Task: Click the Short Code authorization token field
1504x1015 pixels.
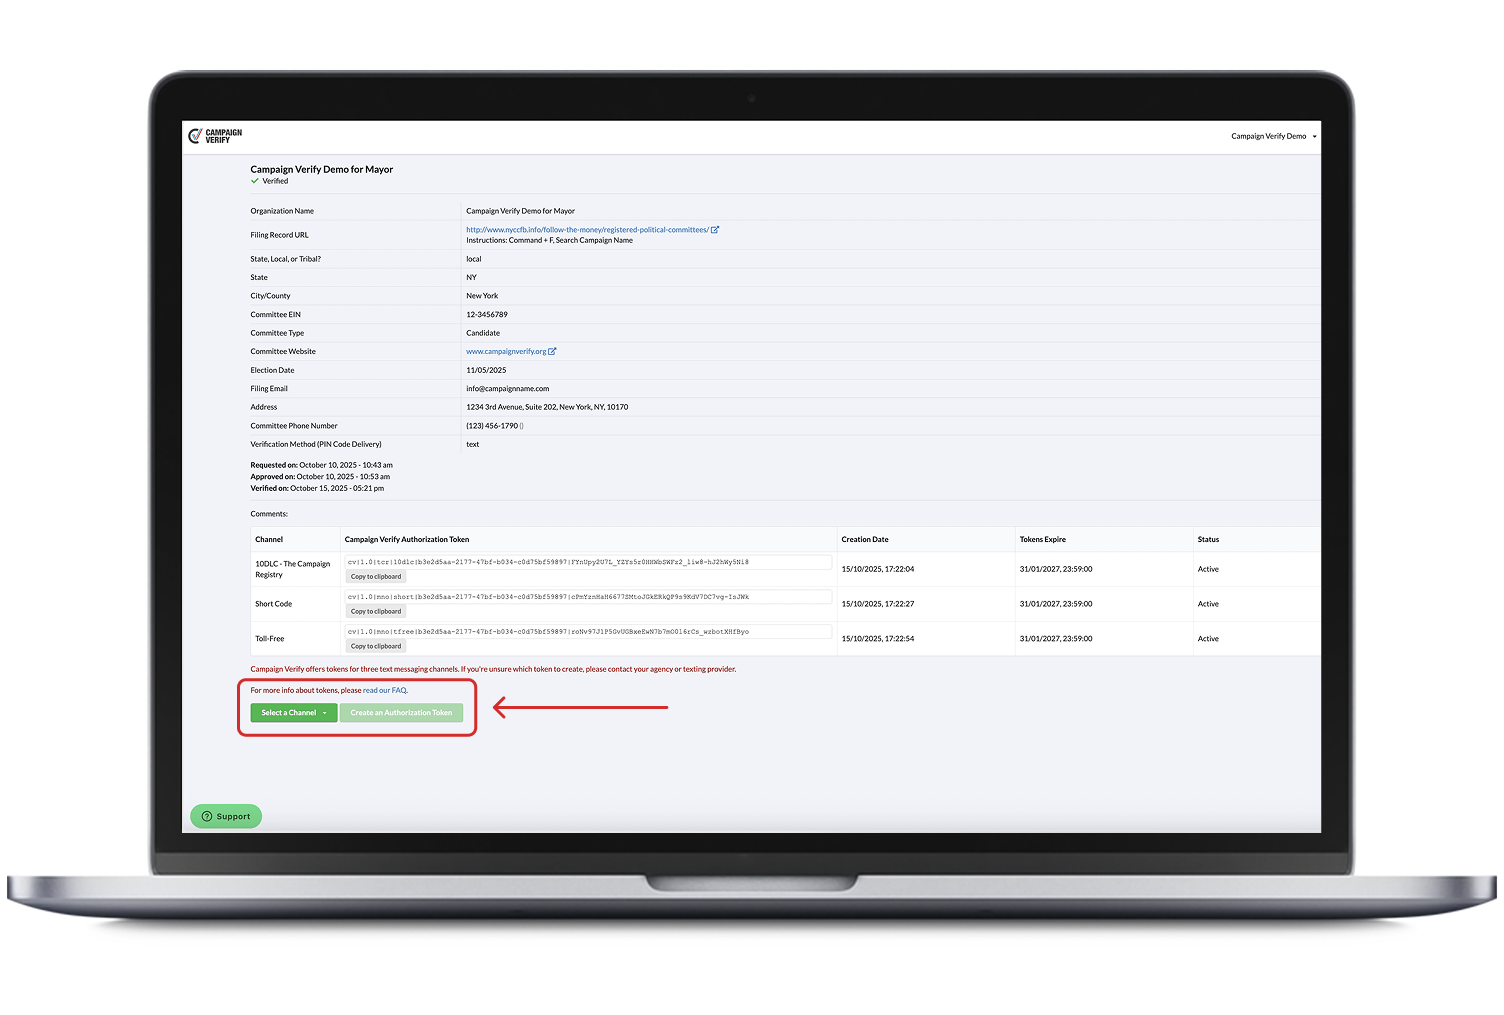Action: point(588,597)
